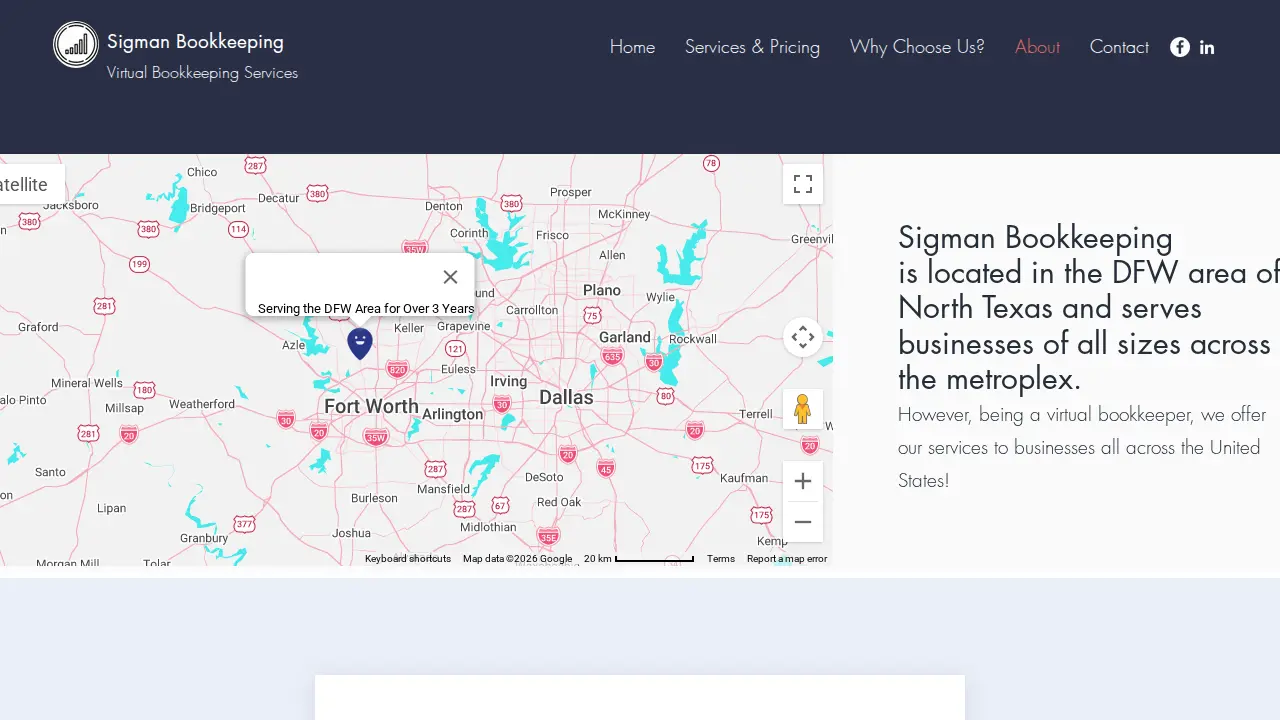1280x720 pixels.
Task: Zoom in on the map
Action: tap(803, 481)
